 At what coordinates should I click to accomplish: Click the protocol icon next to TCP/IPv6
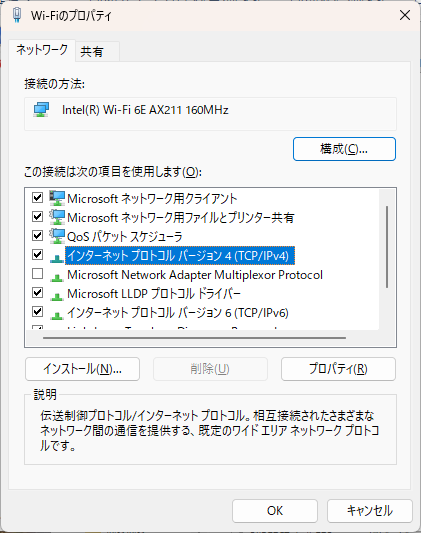click(57, 315)
